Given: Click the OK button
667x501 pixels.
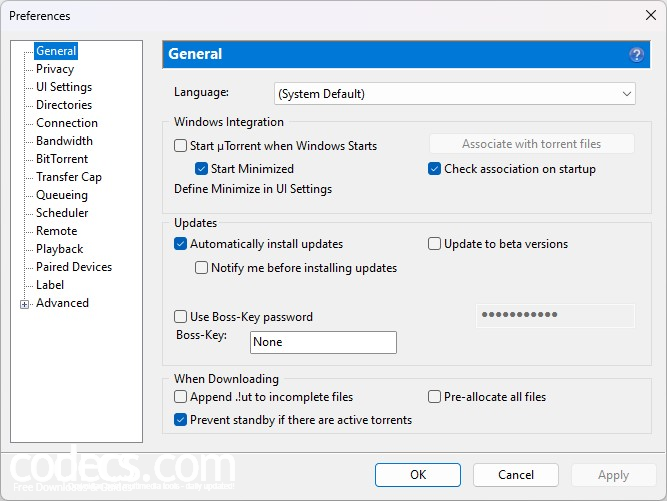Looking at the screenshot, I should pos(418,475).
